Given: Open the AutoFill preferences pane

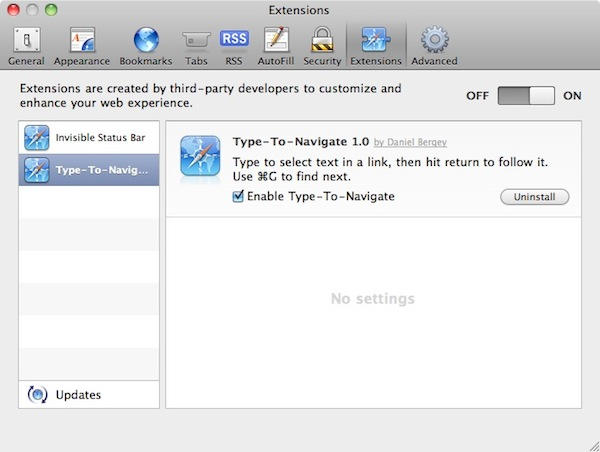Looking at the screenshot, I should 276,46.
